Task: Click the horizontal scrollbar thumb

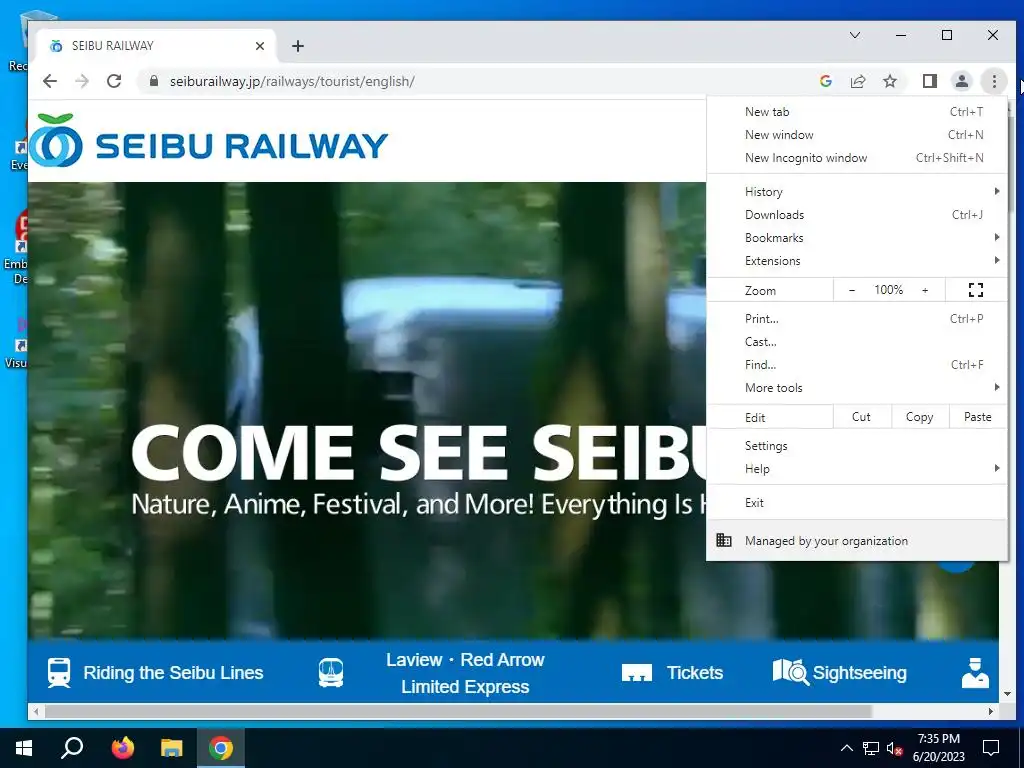Action: coord(458,711)
